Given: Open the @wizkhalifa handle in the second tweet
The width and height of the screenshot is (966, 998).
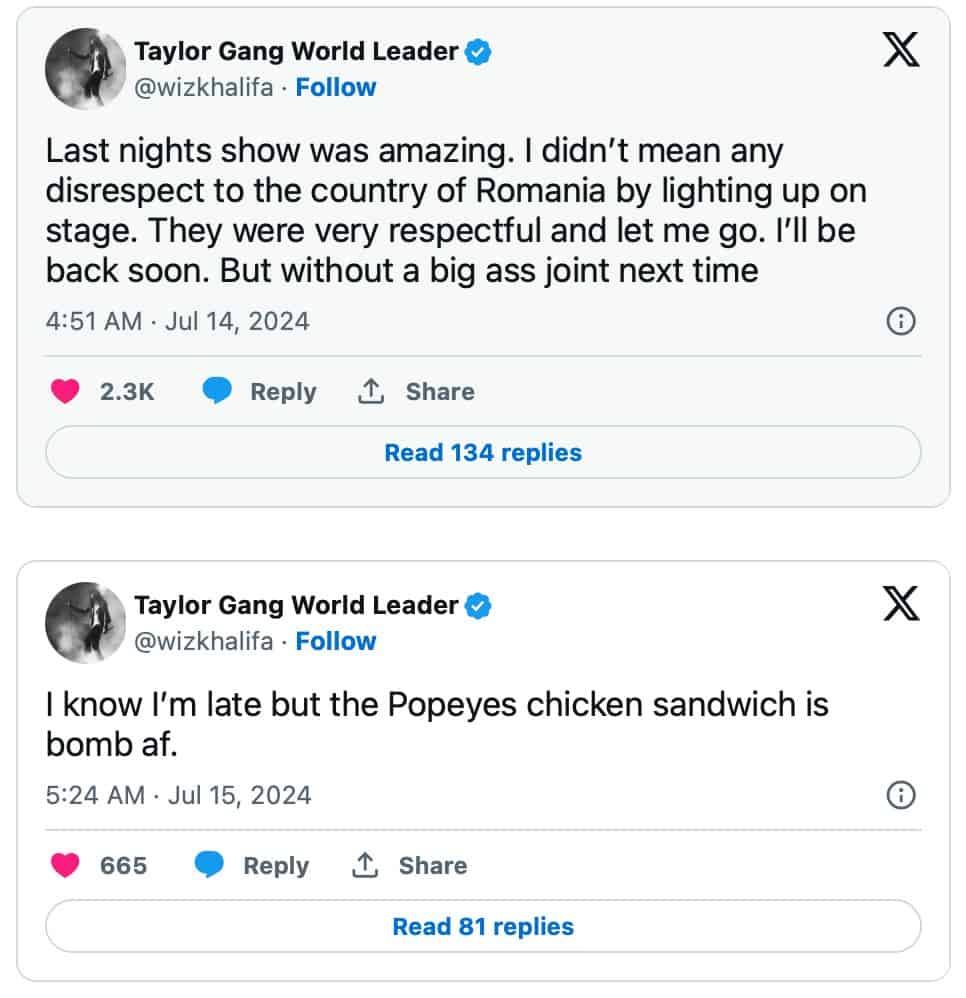Looking at the screenshot, I should (x=204, y=642).
